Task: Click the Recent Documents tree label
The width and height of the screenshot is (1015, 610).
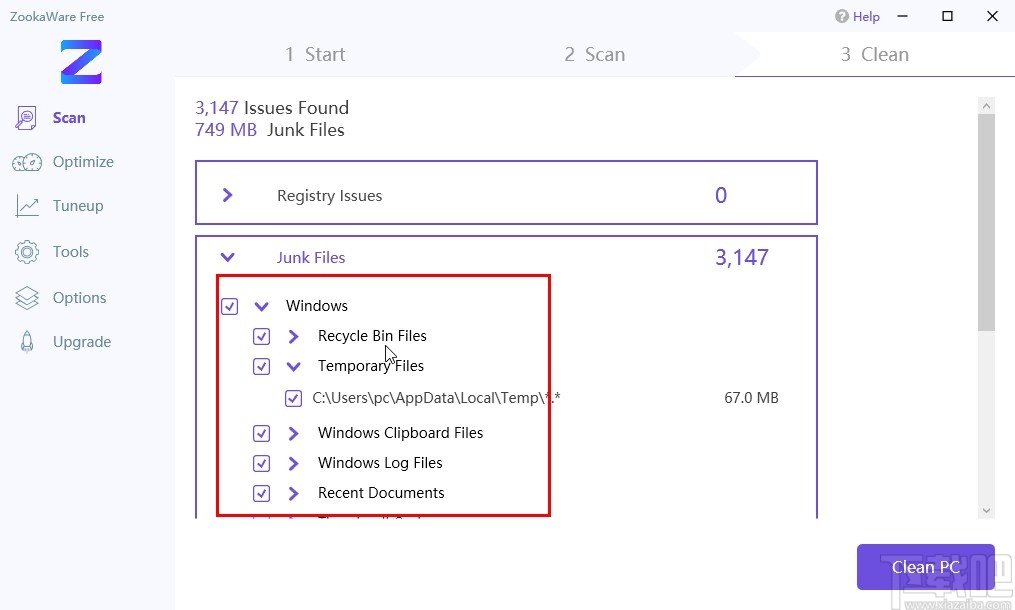Action: pyautogui.click(x=381, y=493)
